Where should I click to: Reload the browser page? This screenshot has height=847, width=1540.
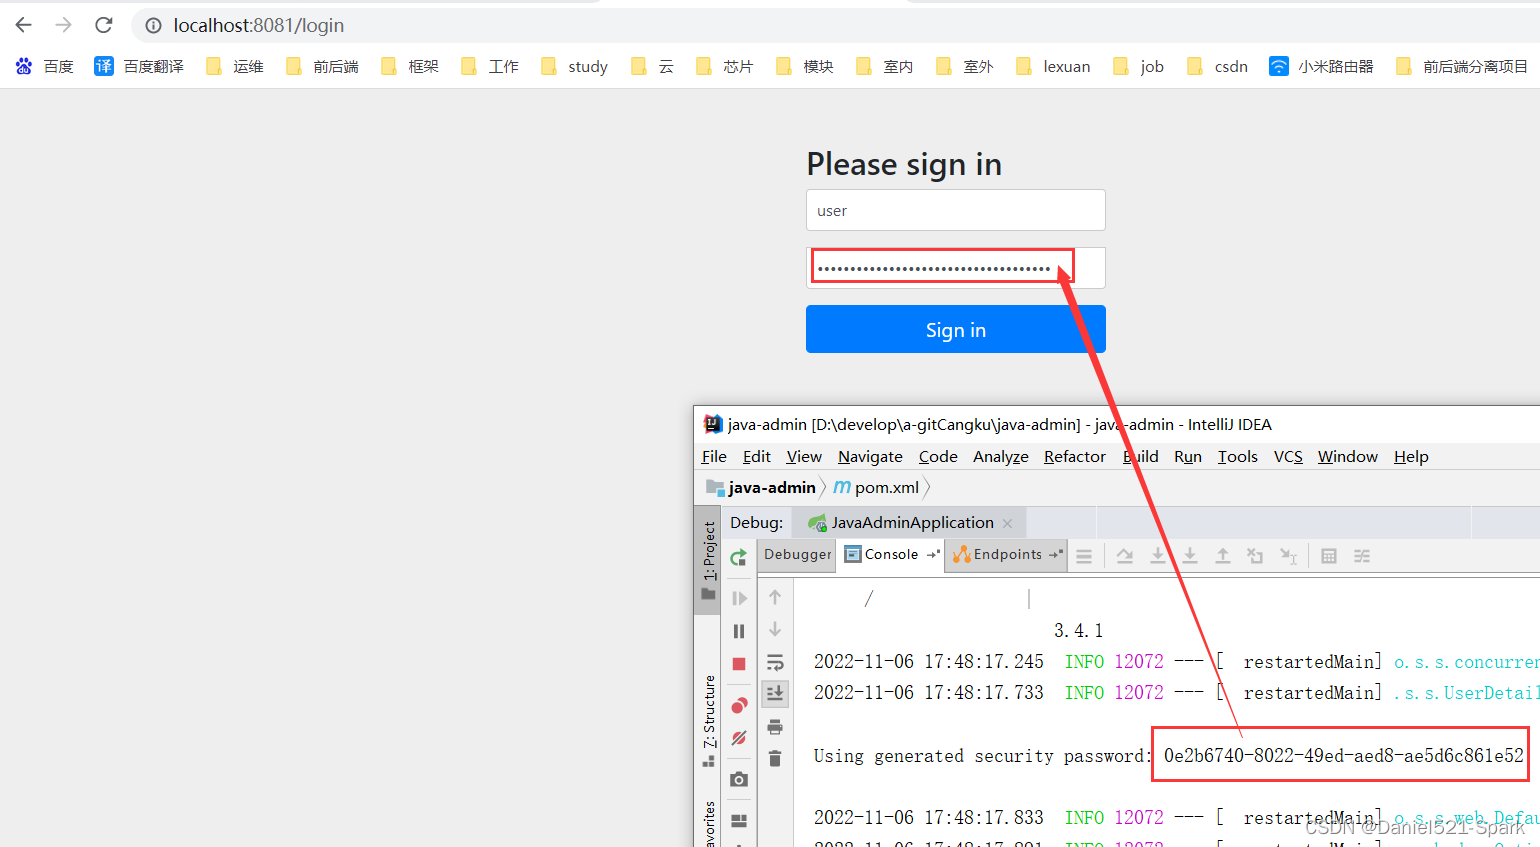point(104,25)
